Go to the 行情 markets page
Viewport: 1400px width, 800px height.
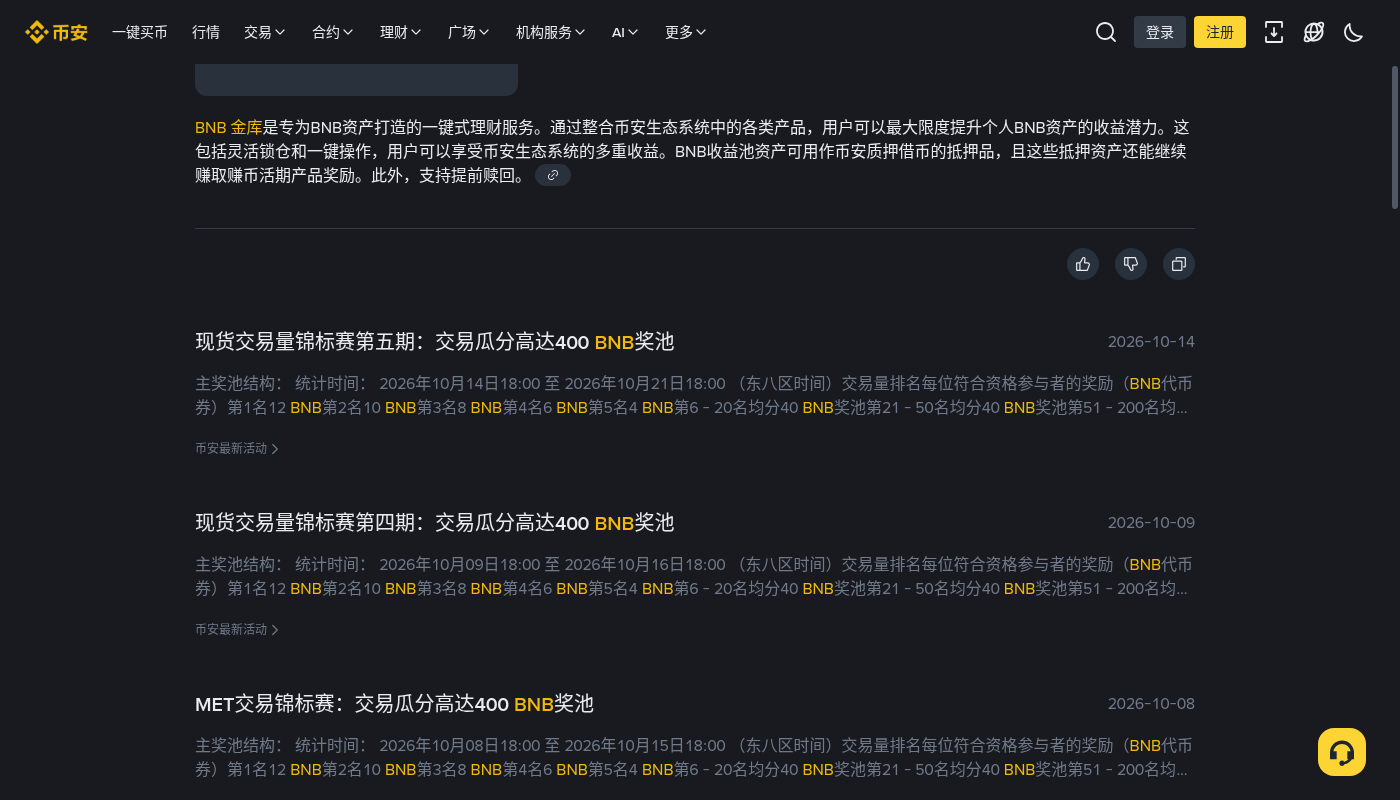tap(206, 32)
